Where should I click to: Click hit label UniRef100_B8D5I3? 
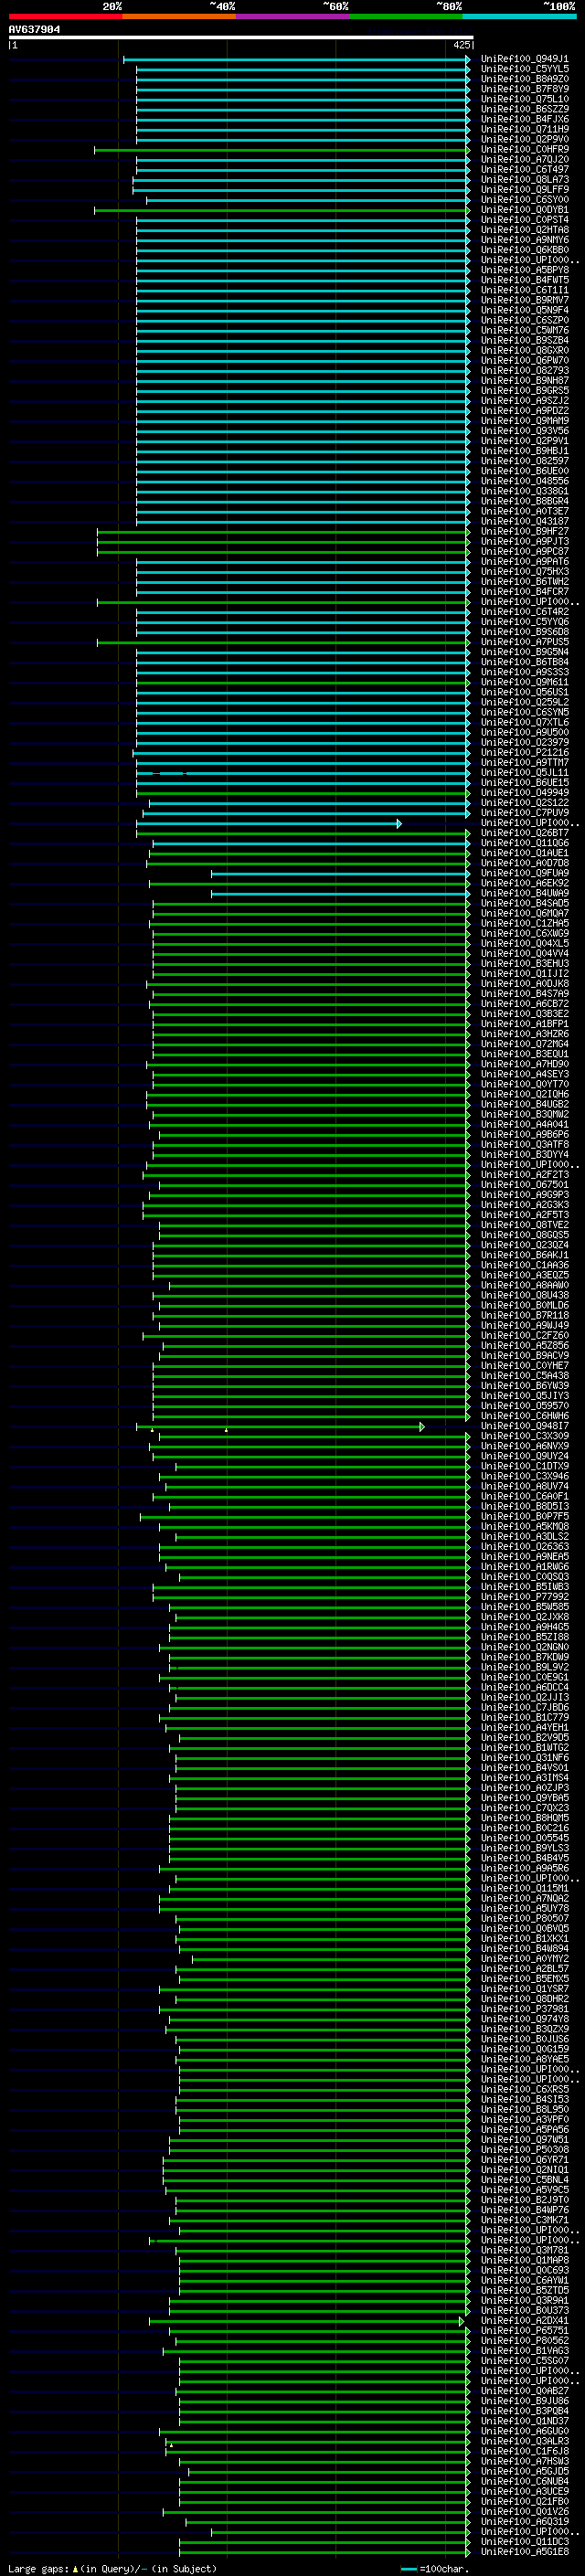[x=525, y=1506]
